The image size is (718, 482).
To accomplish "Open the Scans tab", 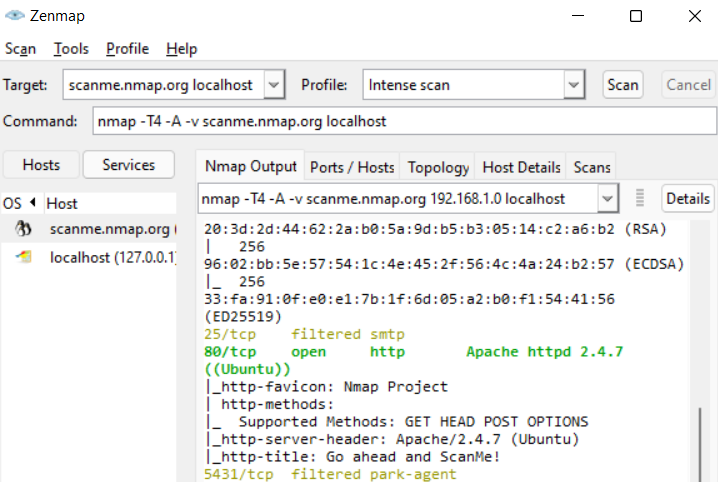I will click(x=592, y=167).
